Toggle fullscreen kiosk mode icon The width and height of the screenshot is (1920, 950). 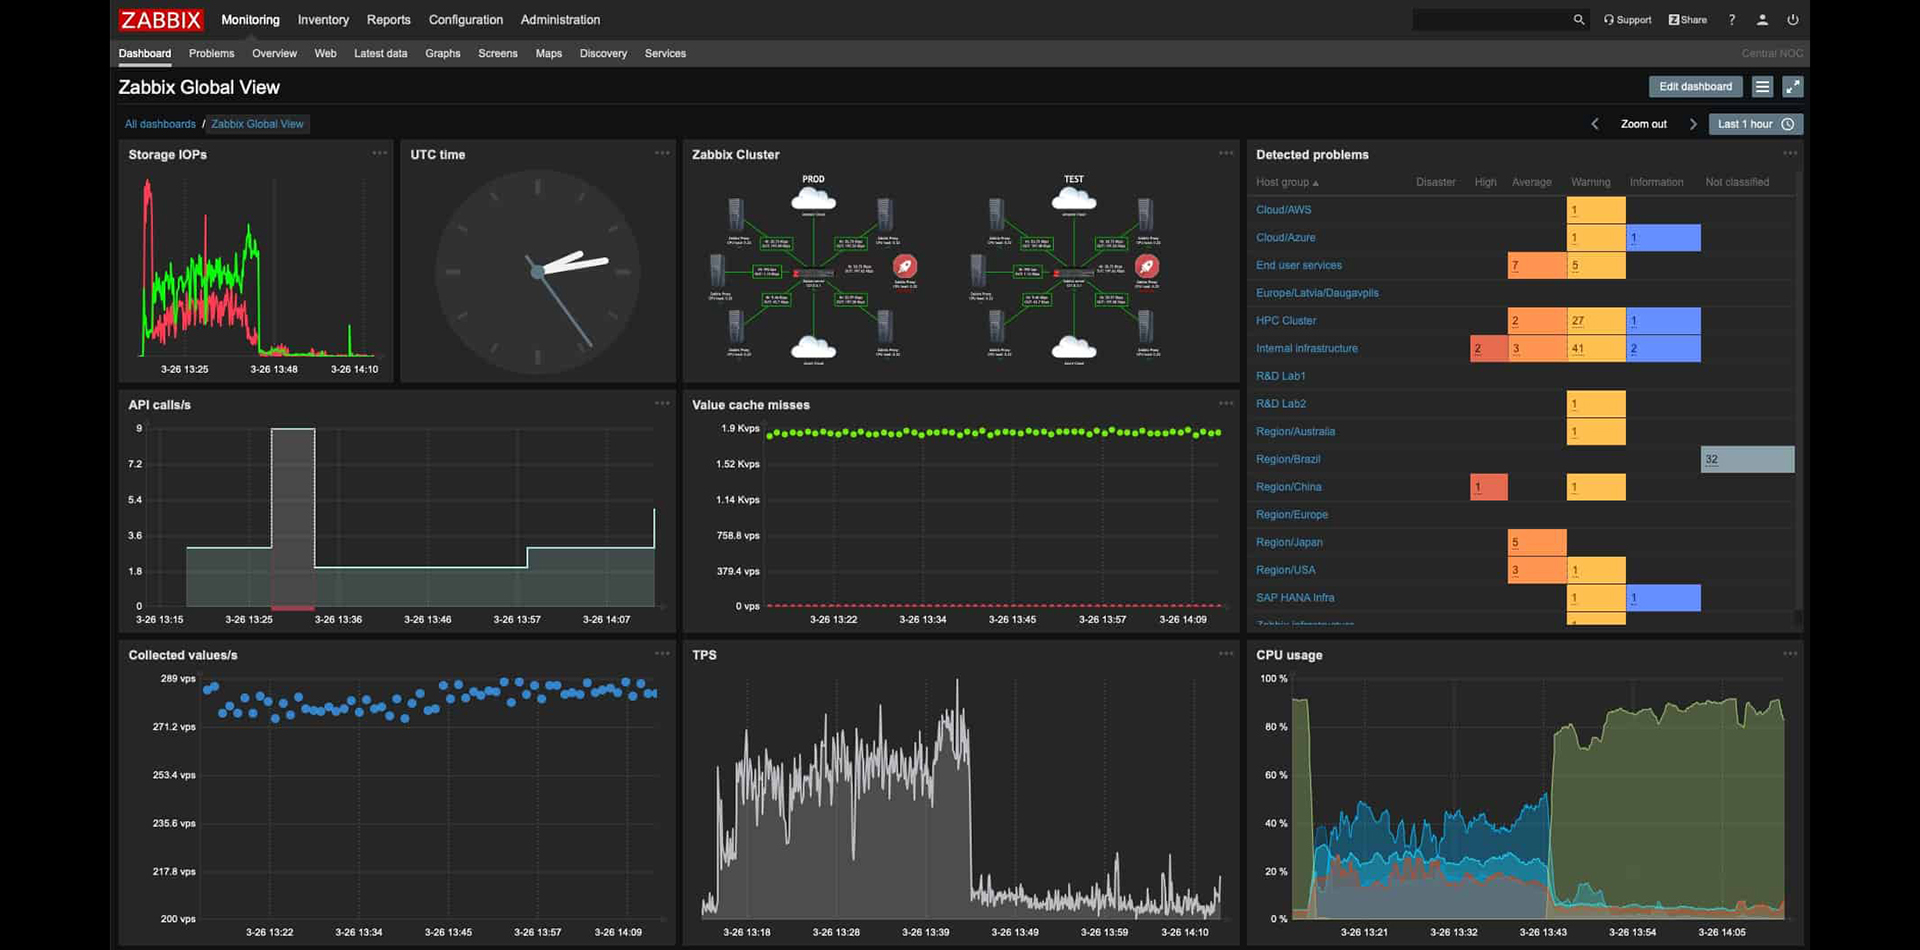[x=1792, y=87]
